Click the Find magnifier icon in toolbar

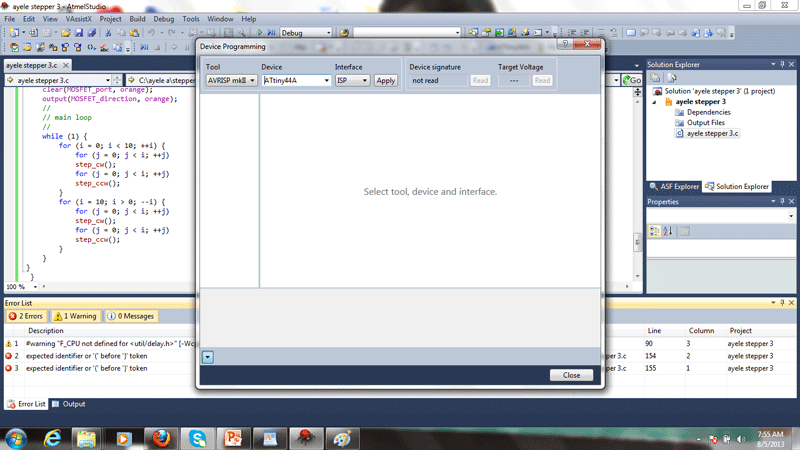click(241, 33)
